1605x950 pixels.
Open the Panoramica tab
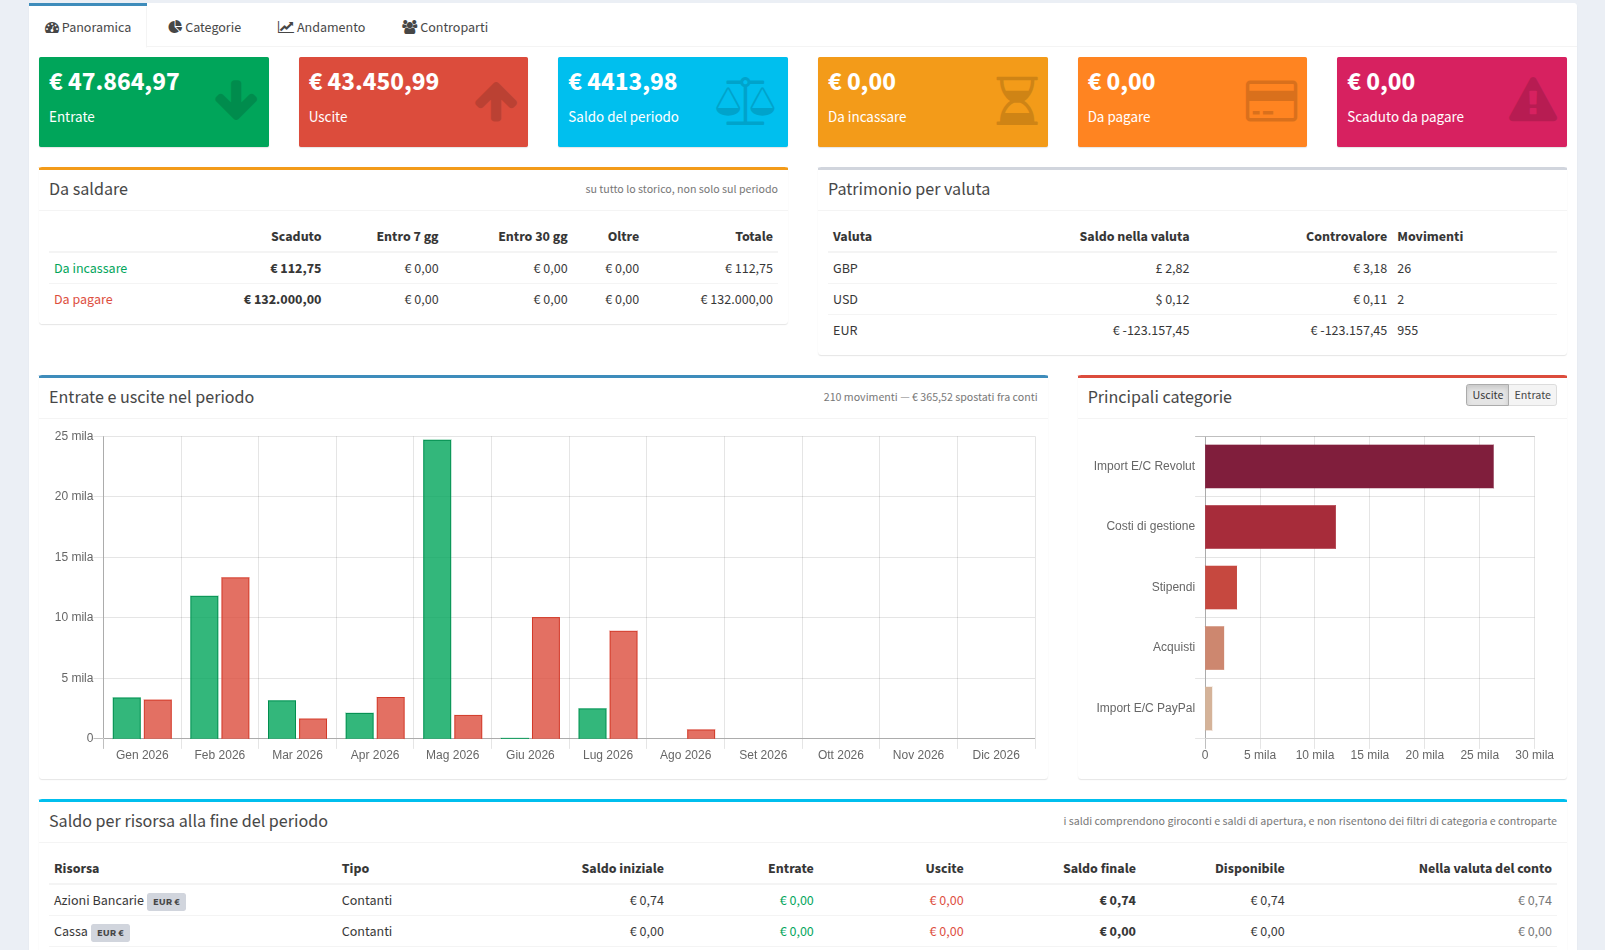point(88,27)
